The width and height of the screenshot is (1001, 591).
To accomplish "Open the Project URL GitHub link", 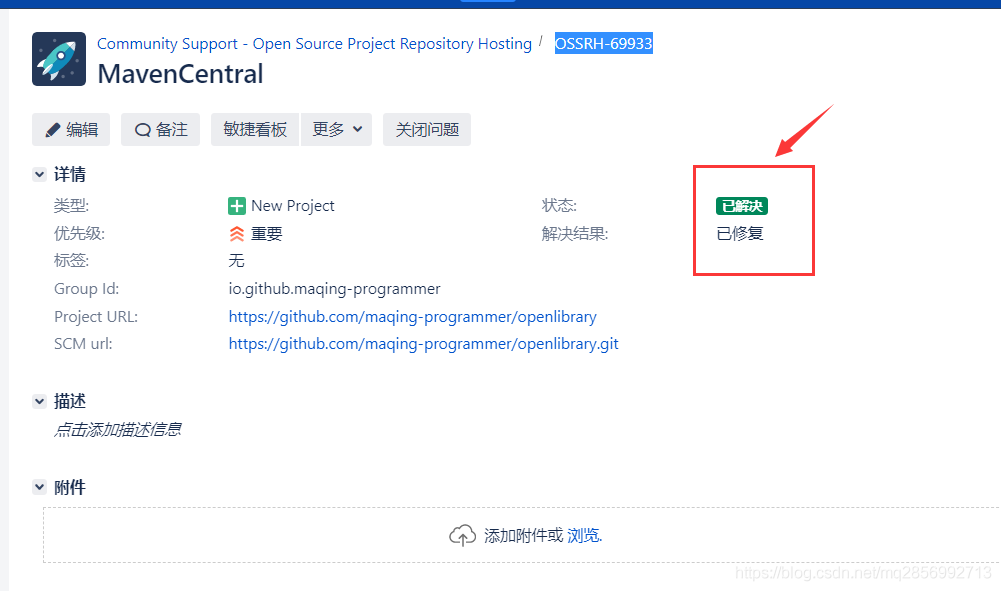I will point(412,317).
